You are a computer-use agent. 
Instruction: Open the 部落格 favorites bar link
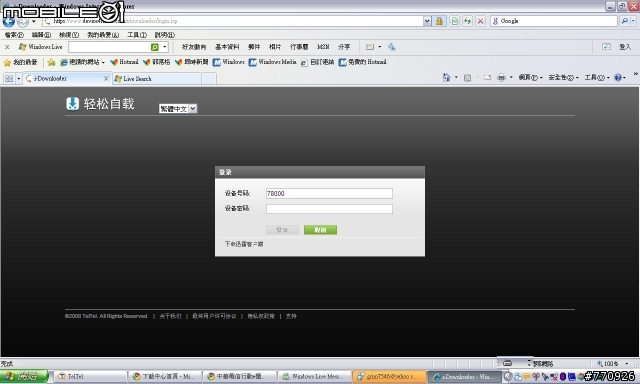tap(156, 62)
